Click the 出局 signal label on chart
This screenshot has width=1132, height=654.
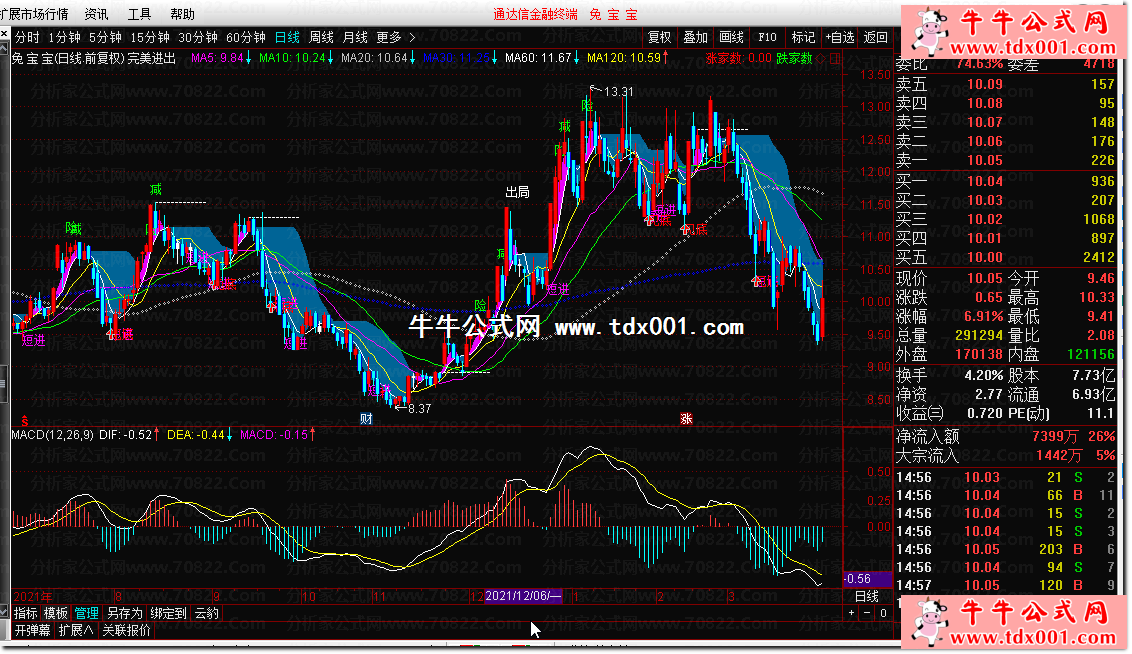tap(517, 192)
